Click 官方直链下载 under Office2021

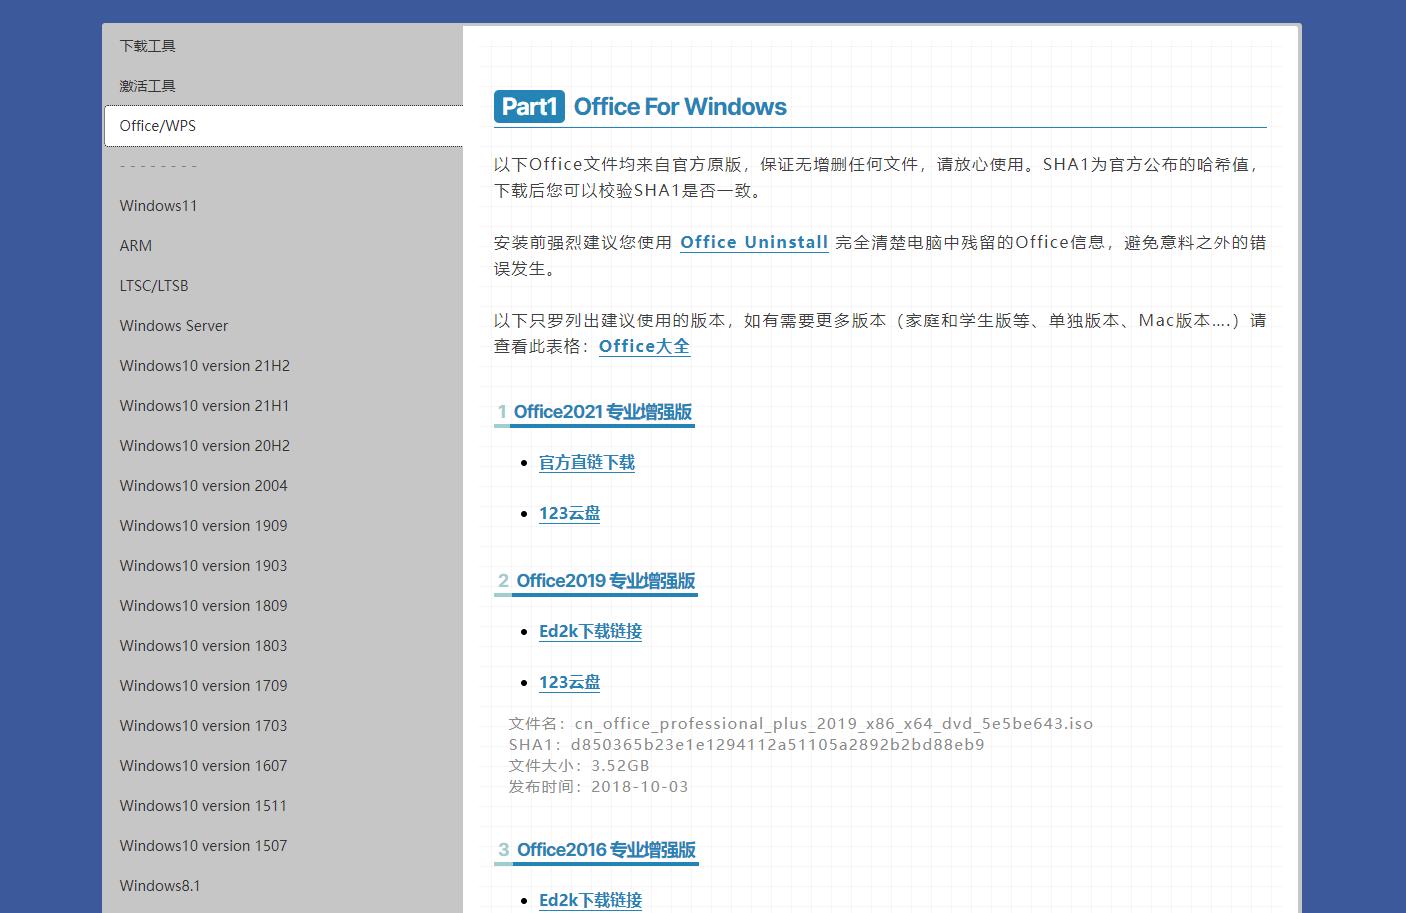(586, 462)
